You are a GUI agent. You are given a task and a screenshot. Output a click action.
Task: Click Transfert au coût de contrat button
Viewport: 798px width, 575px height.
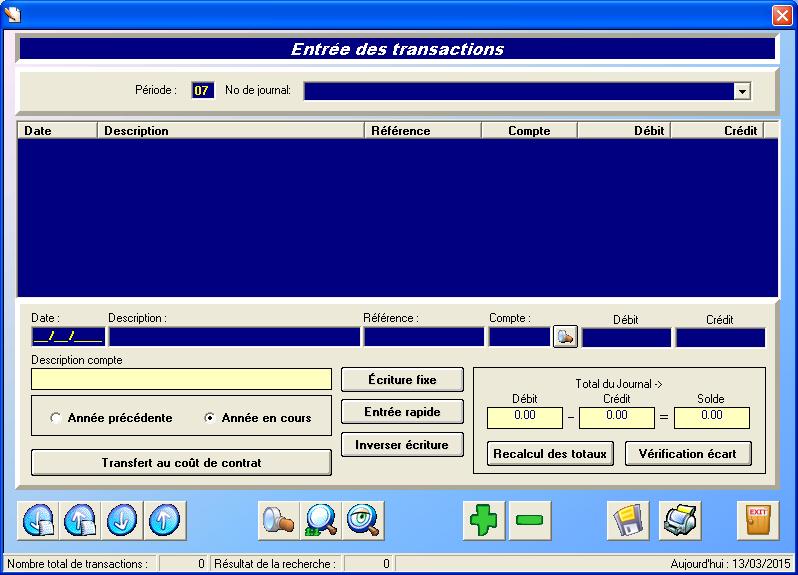181,463
